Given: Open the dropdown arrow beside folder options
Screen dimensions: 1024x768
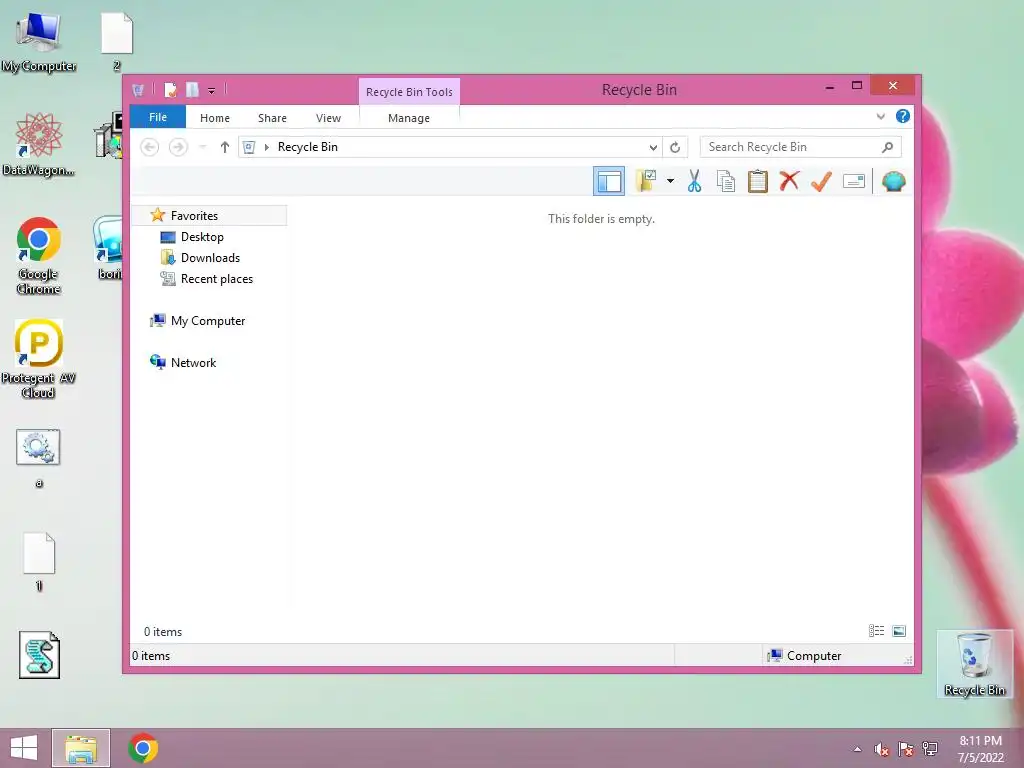Looking at the screenshot, I should 670,181.
